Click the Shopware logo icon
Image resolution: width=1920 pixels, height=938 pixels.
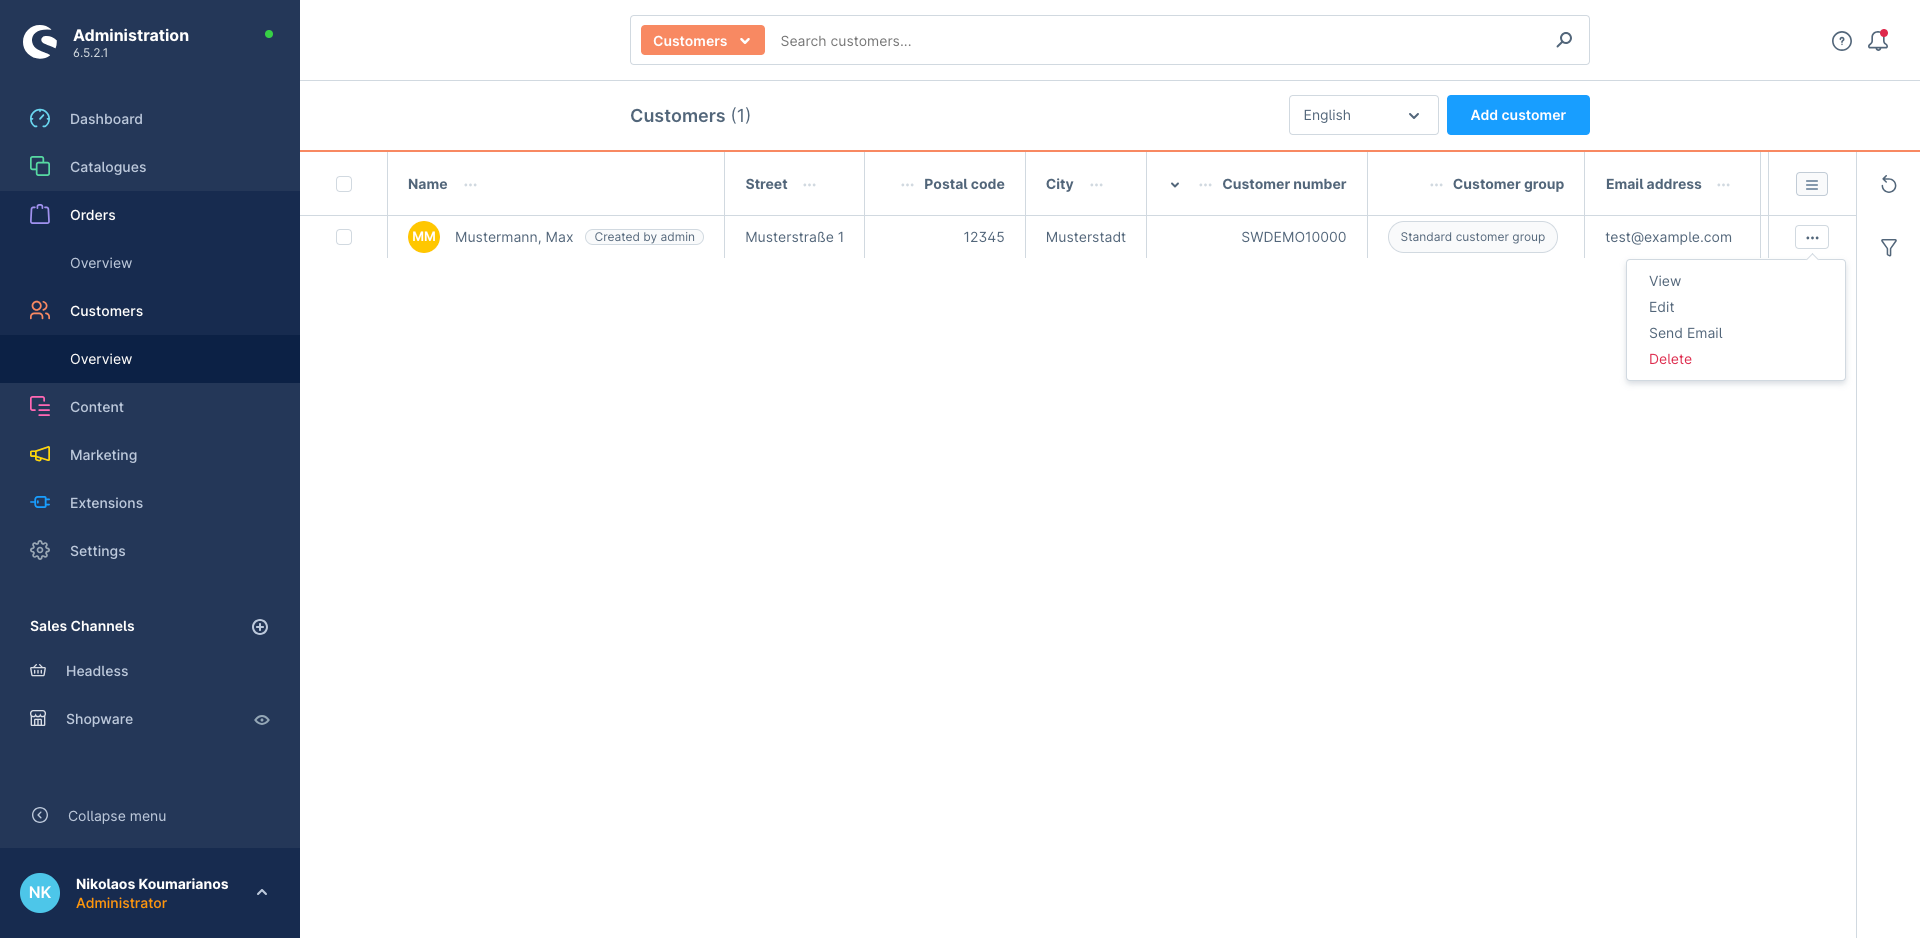40,42
